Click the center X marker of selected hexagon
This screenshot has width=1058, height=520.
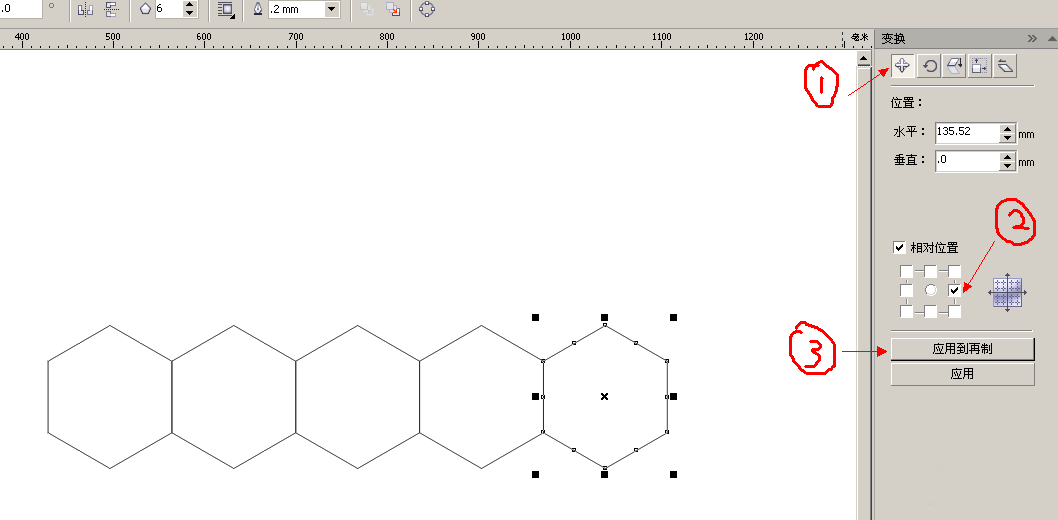[x=605, y=397]
